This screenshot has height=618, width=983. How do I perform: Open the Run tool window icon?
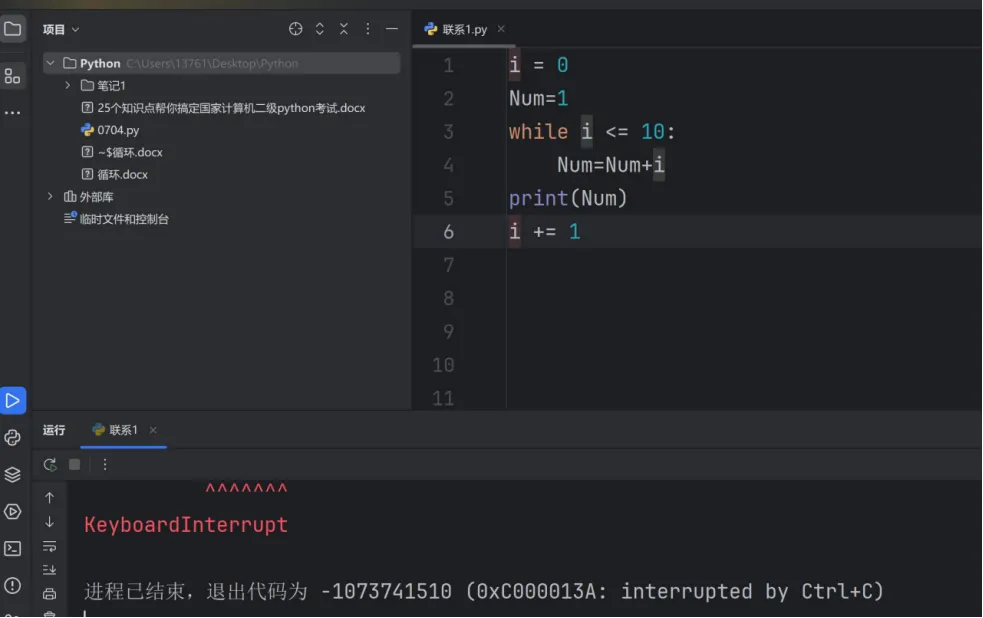tap(13, 401)
